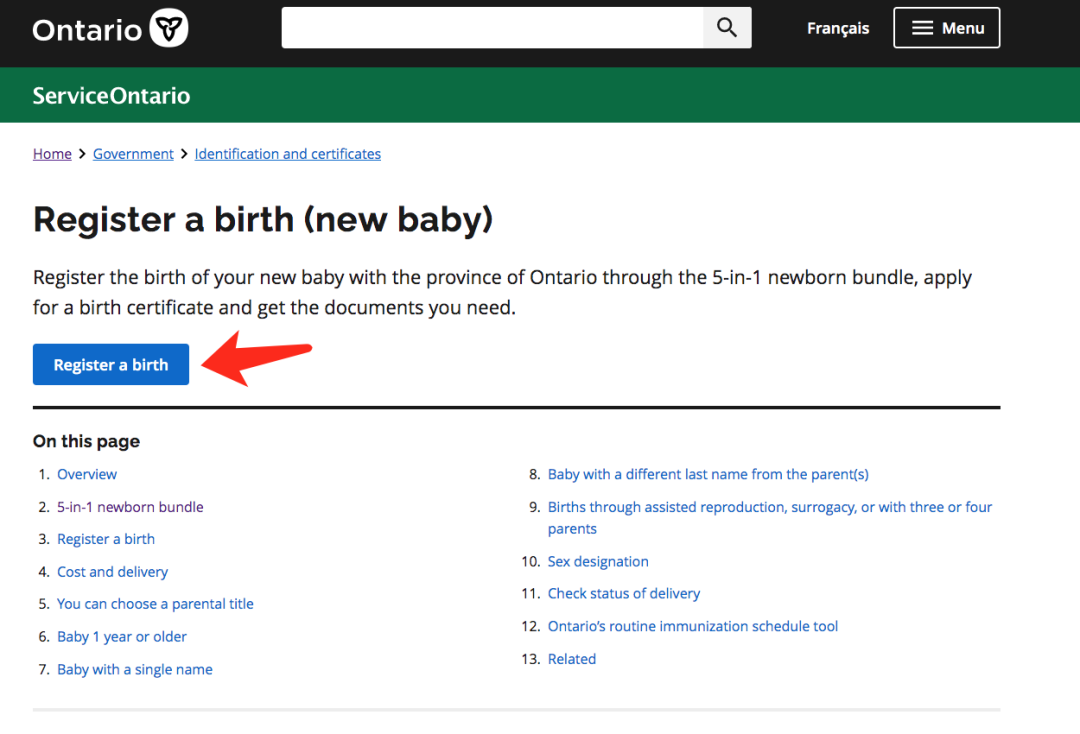
Task: Go to ServiceOntario home heading
Action: click(112, 96)
